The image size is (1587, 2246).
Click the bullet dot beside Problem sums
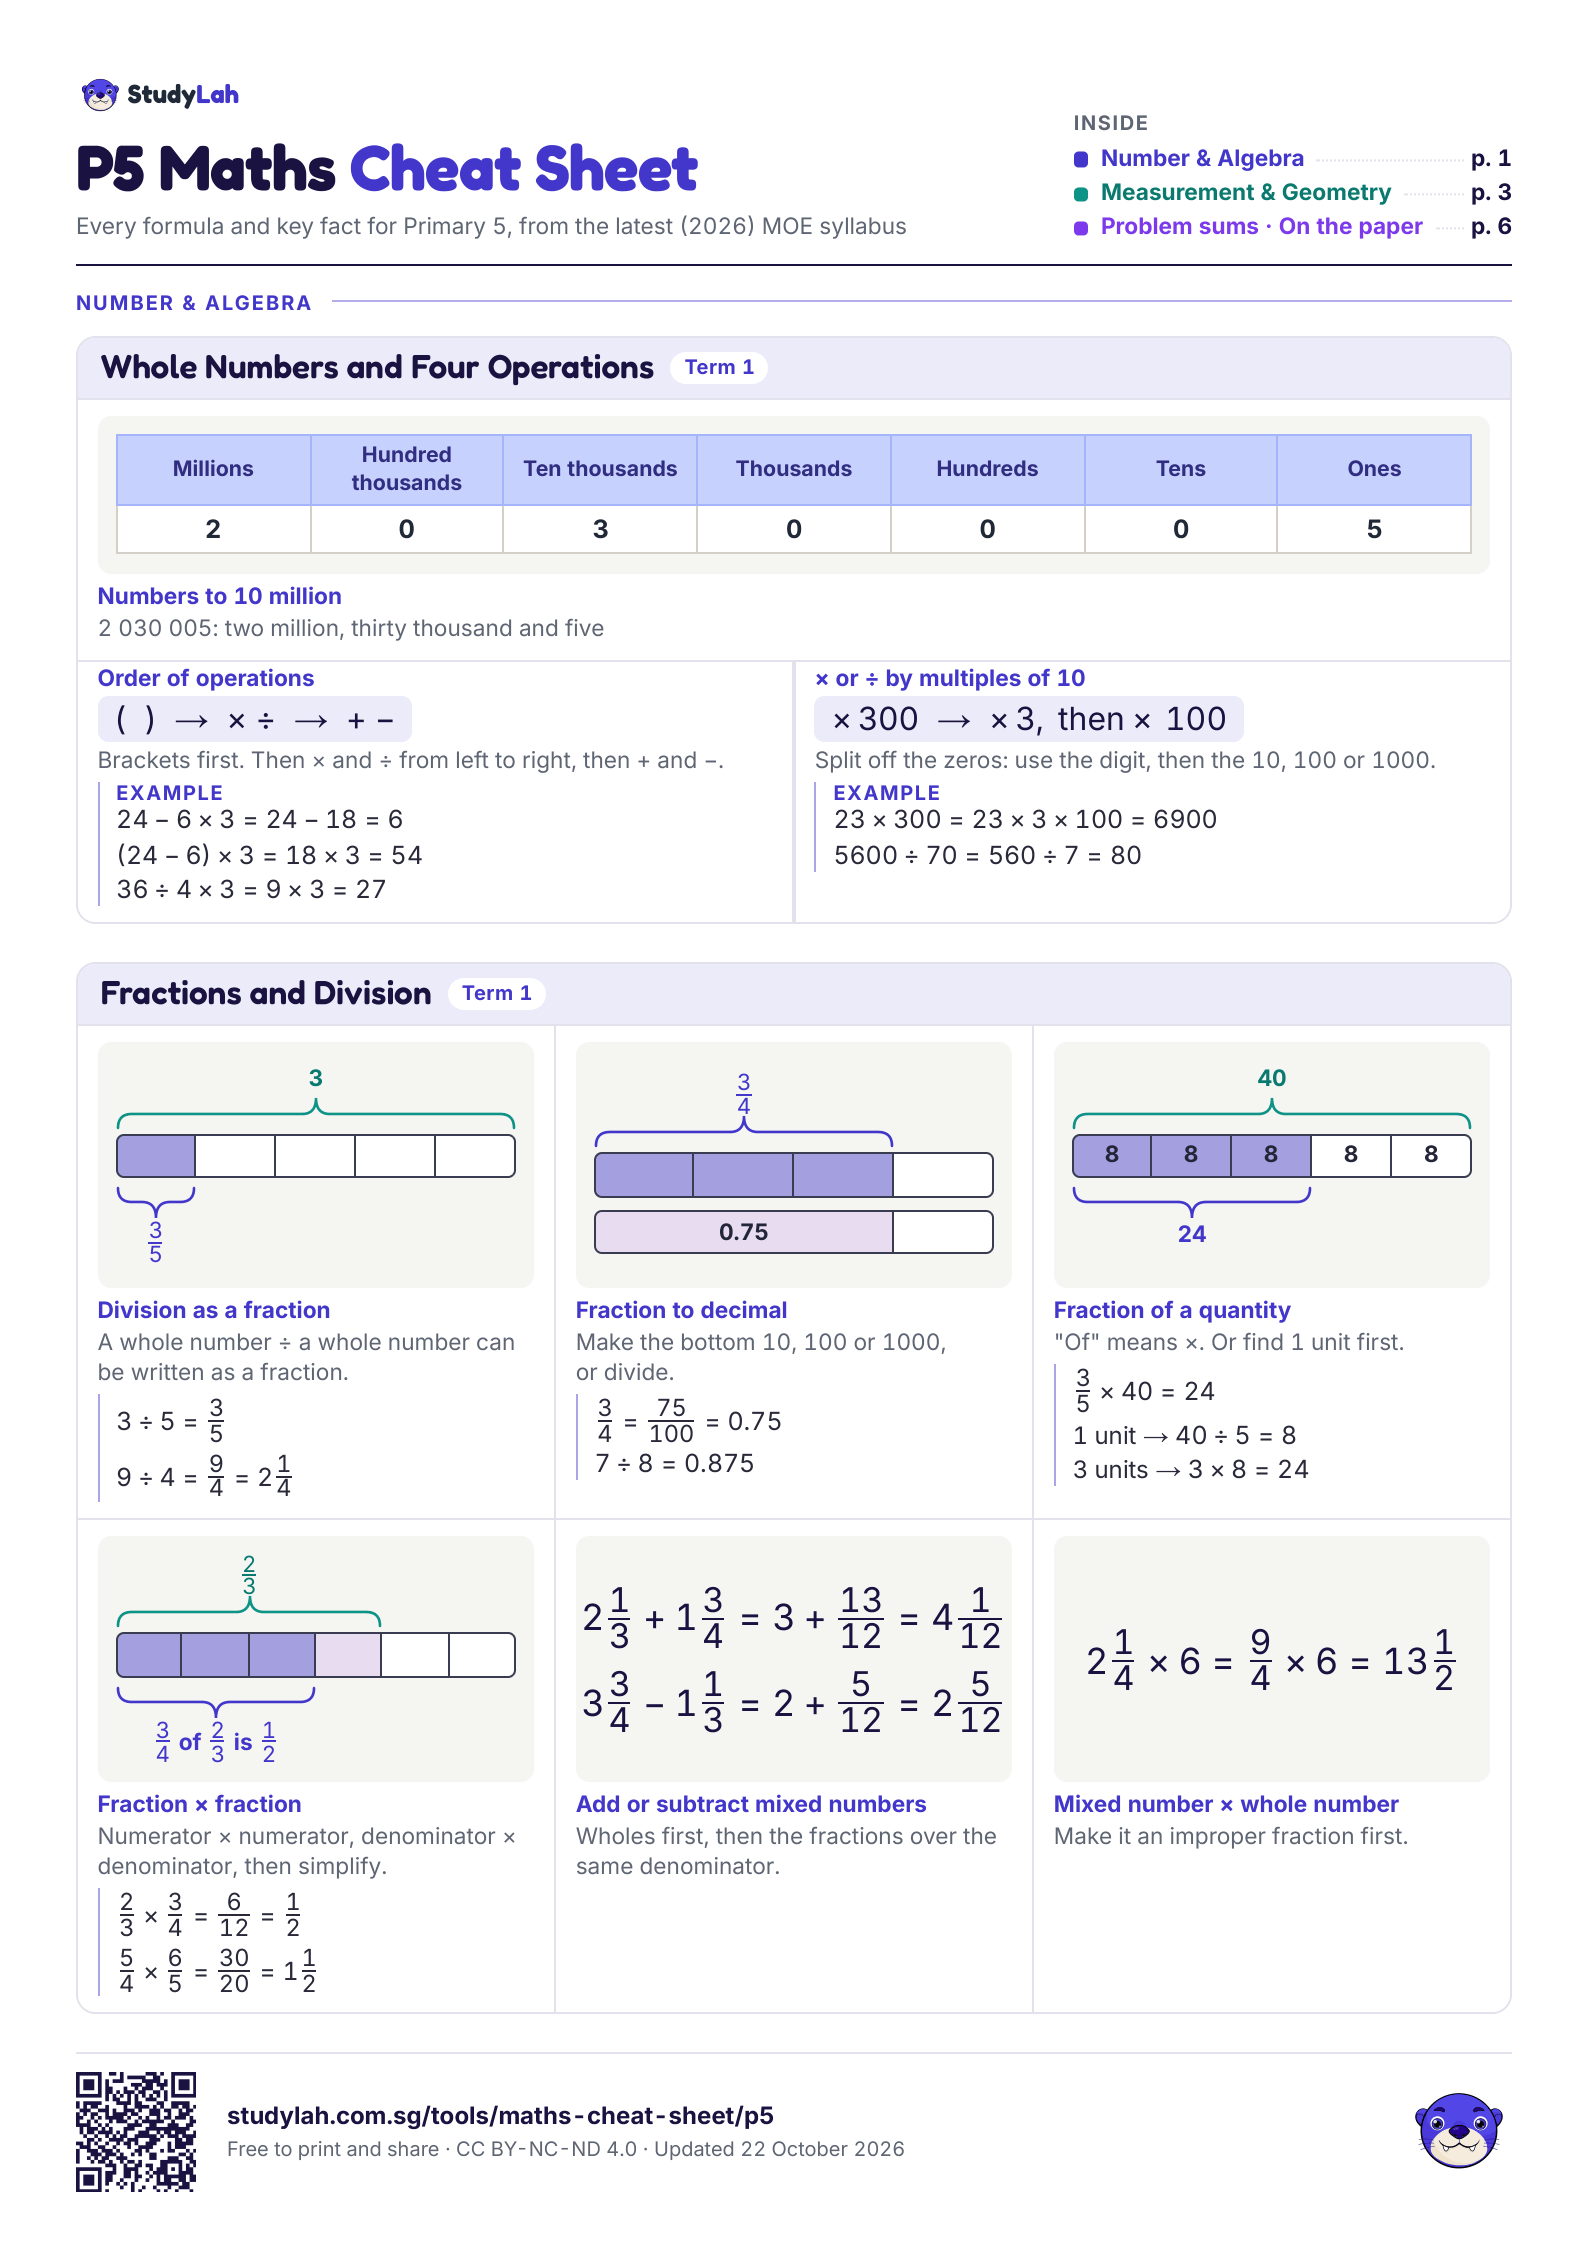point(1081,227)
